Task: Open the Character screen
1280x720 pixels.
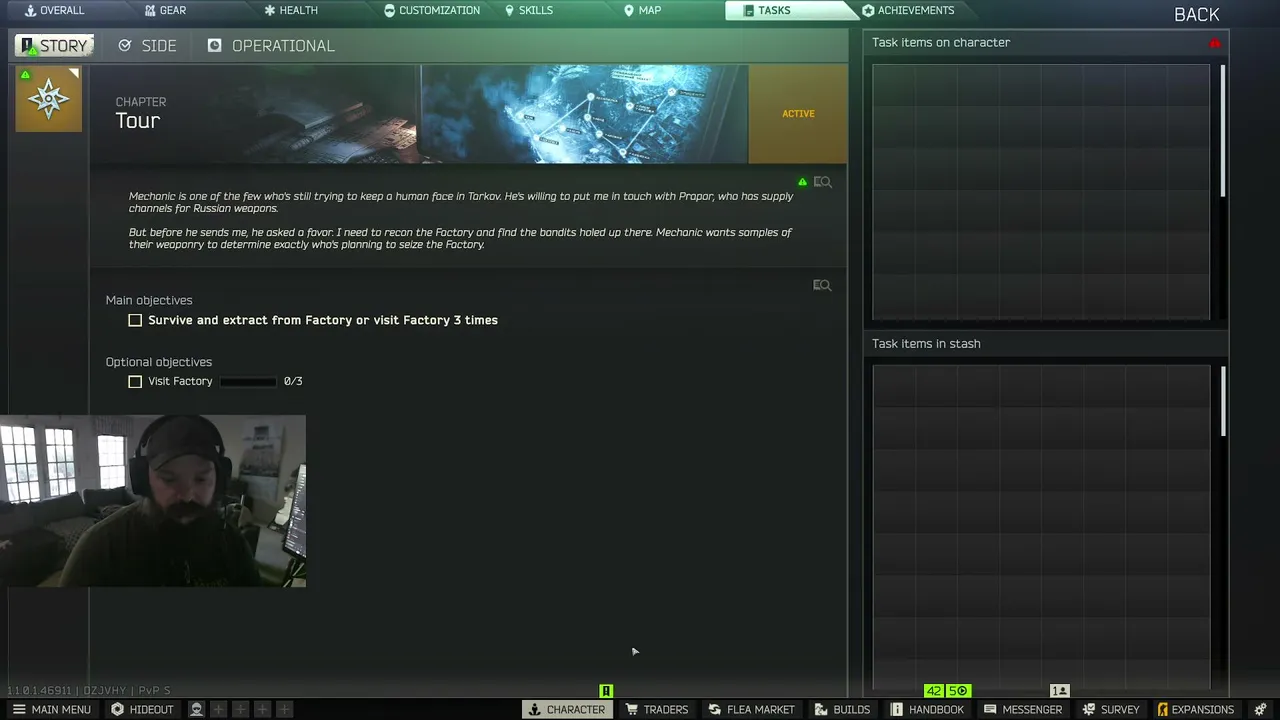Action: 567,710
